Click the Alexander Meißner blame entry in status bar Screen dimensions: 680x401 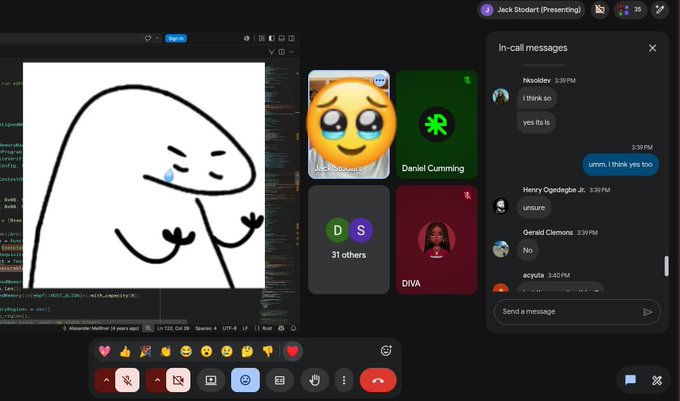tap(101, 328)
